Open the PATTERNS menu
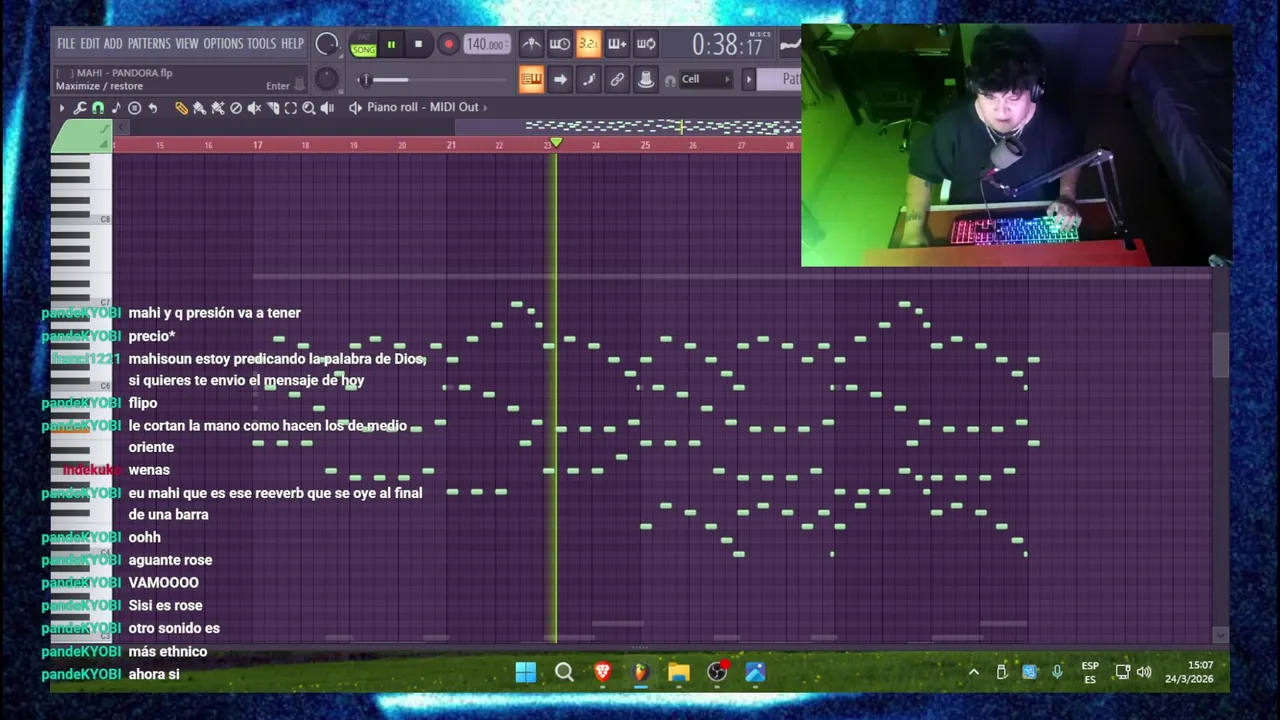The height and width of the screenshot is (720, 1280). [149, 44]
